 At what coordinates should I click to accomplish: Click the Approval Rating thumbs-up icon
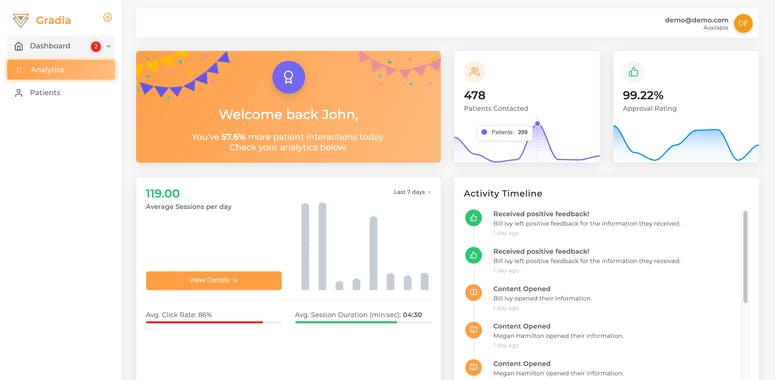(x=634, y=72)
